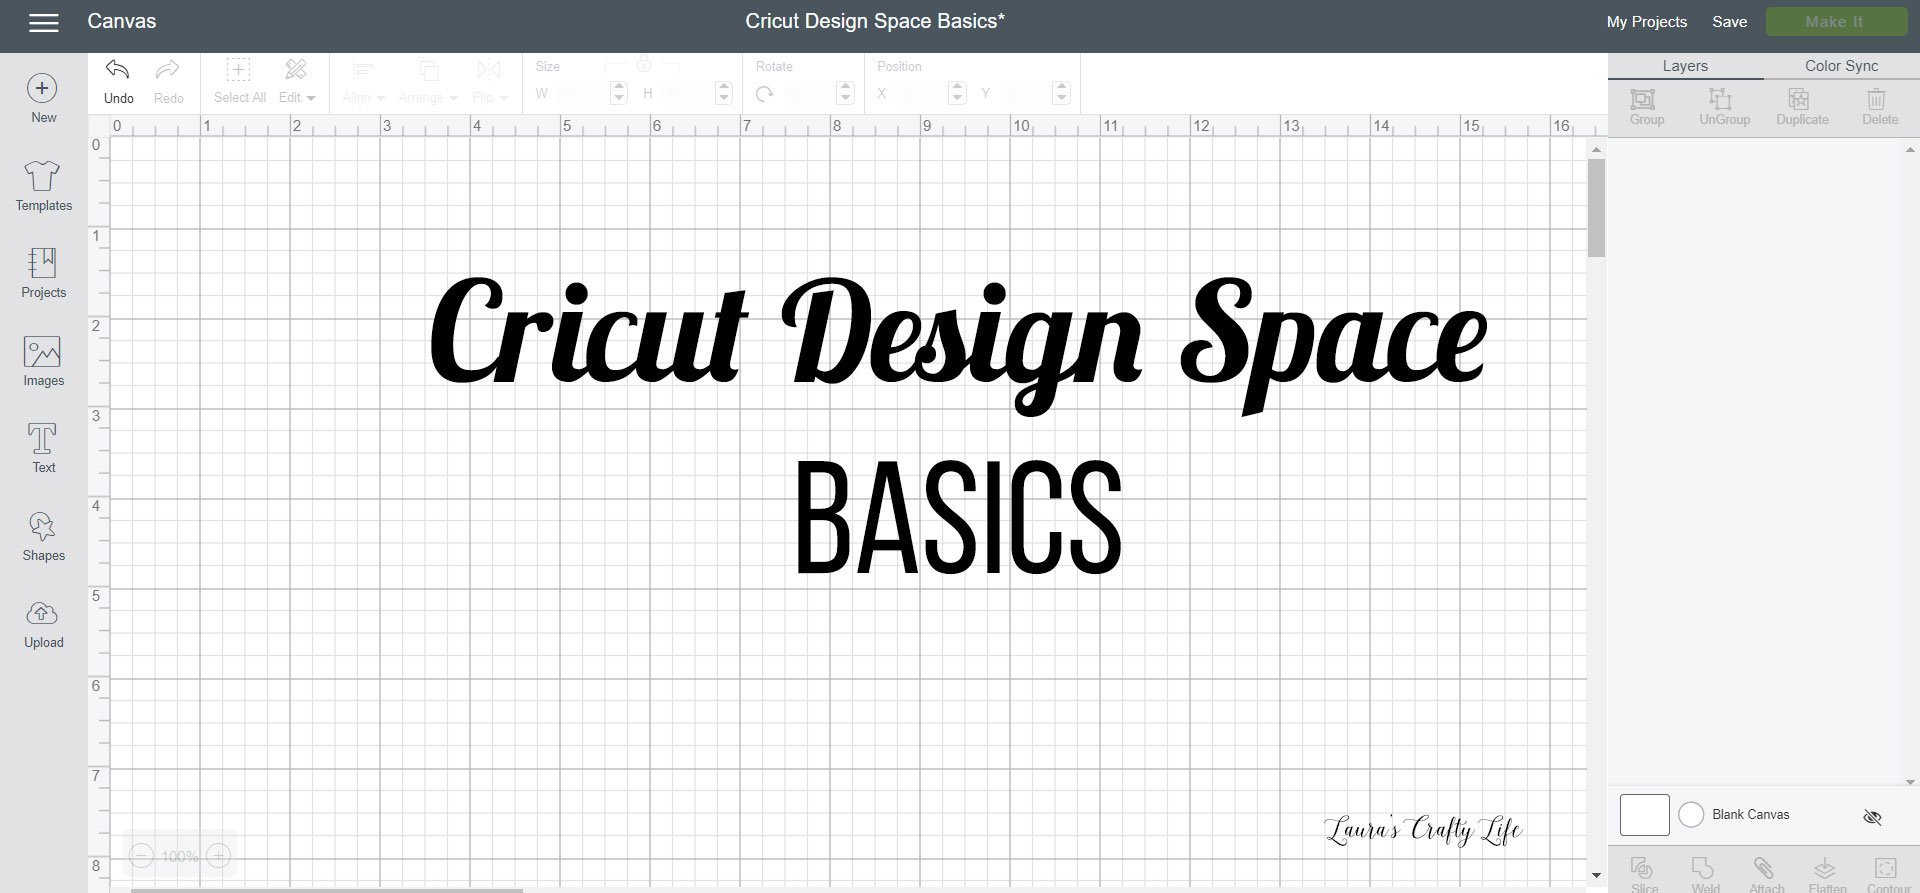This screenshot has height=893, width=1920.
Task: Open the Images library
Action: pos(43,361)
